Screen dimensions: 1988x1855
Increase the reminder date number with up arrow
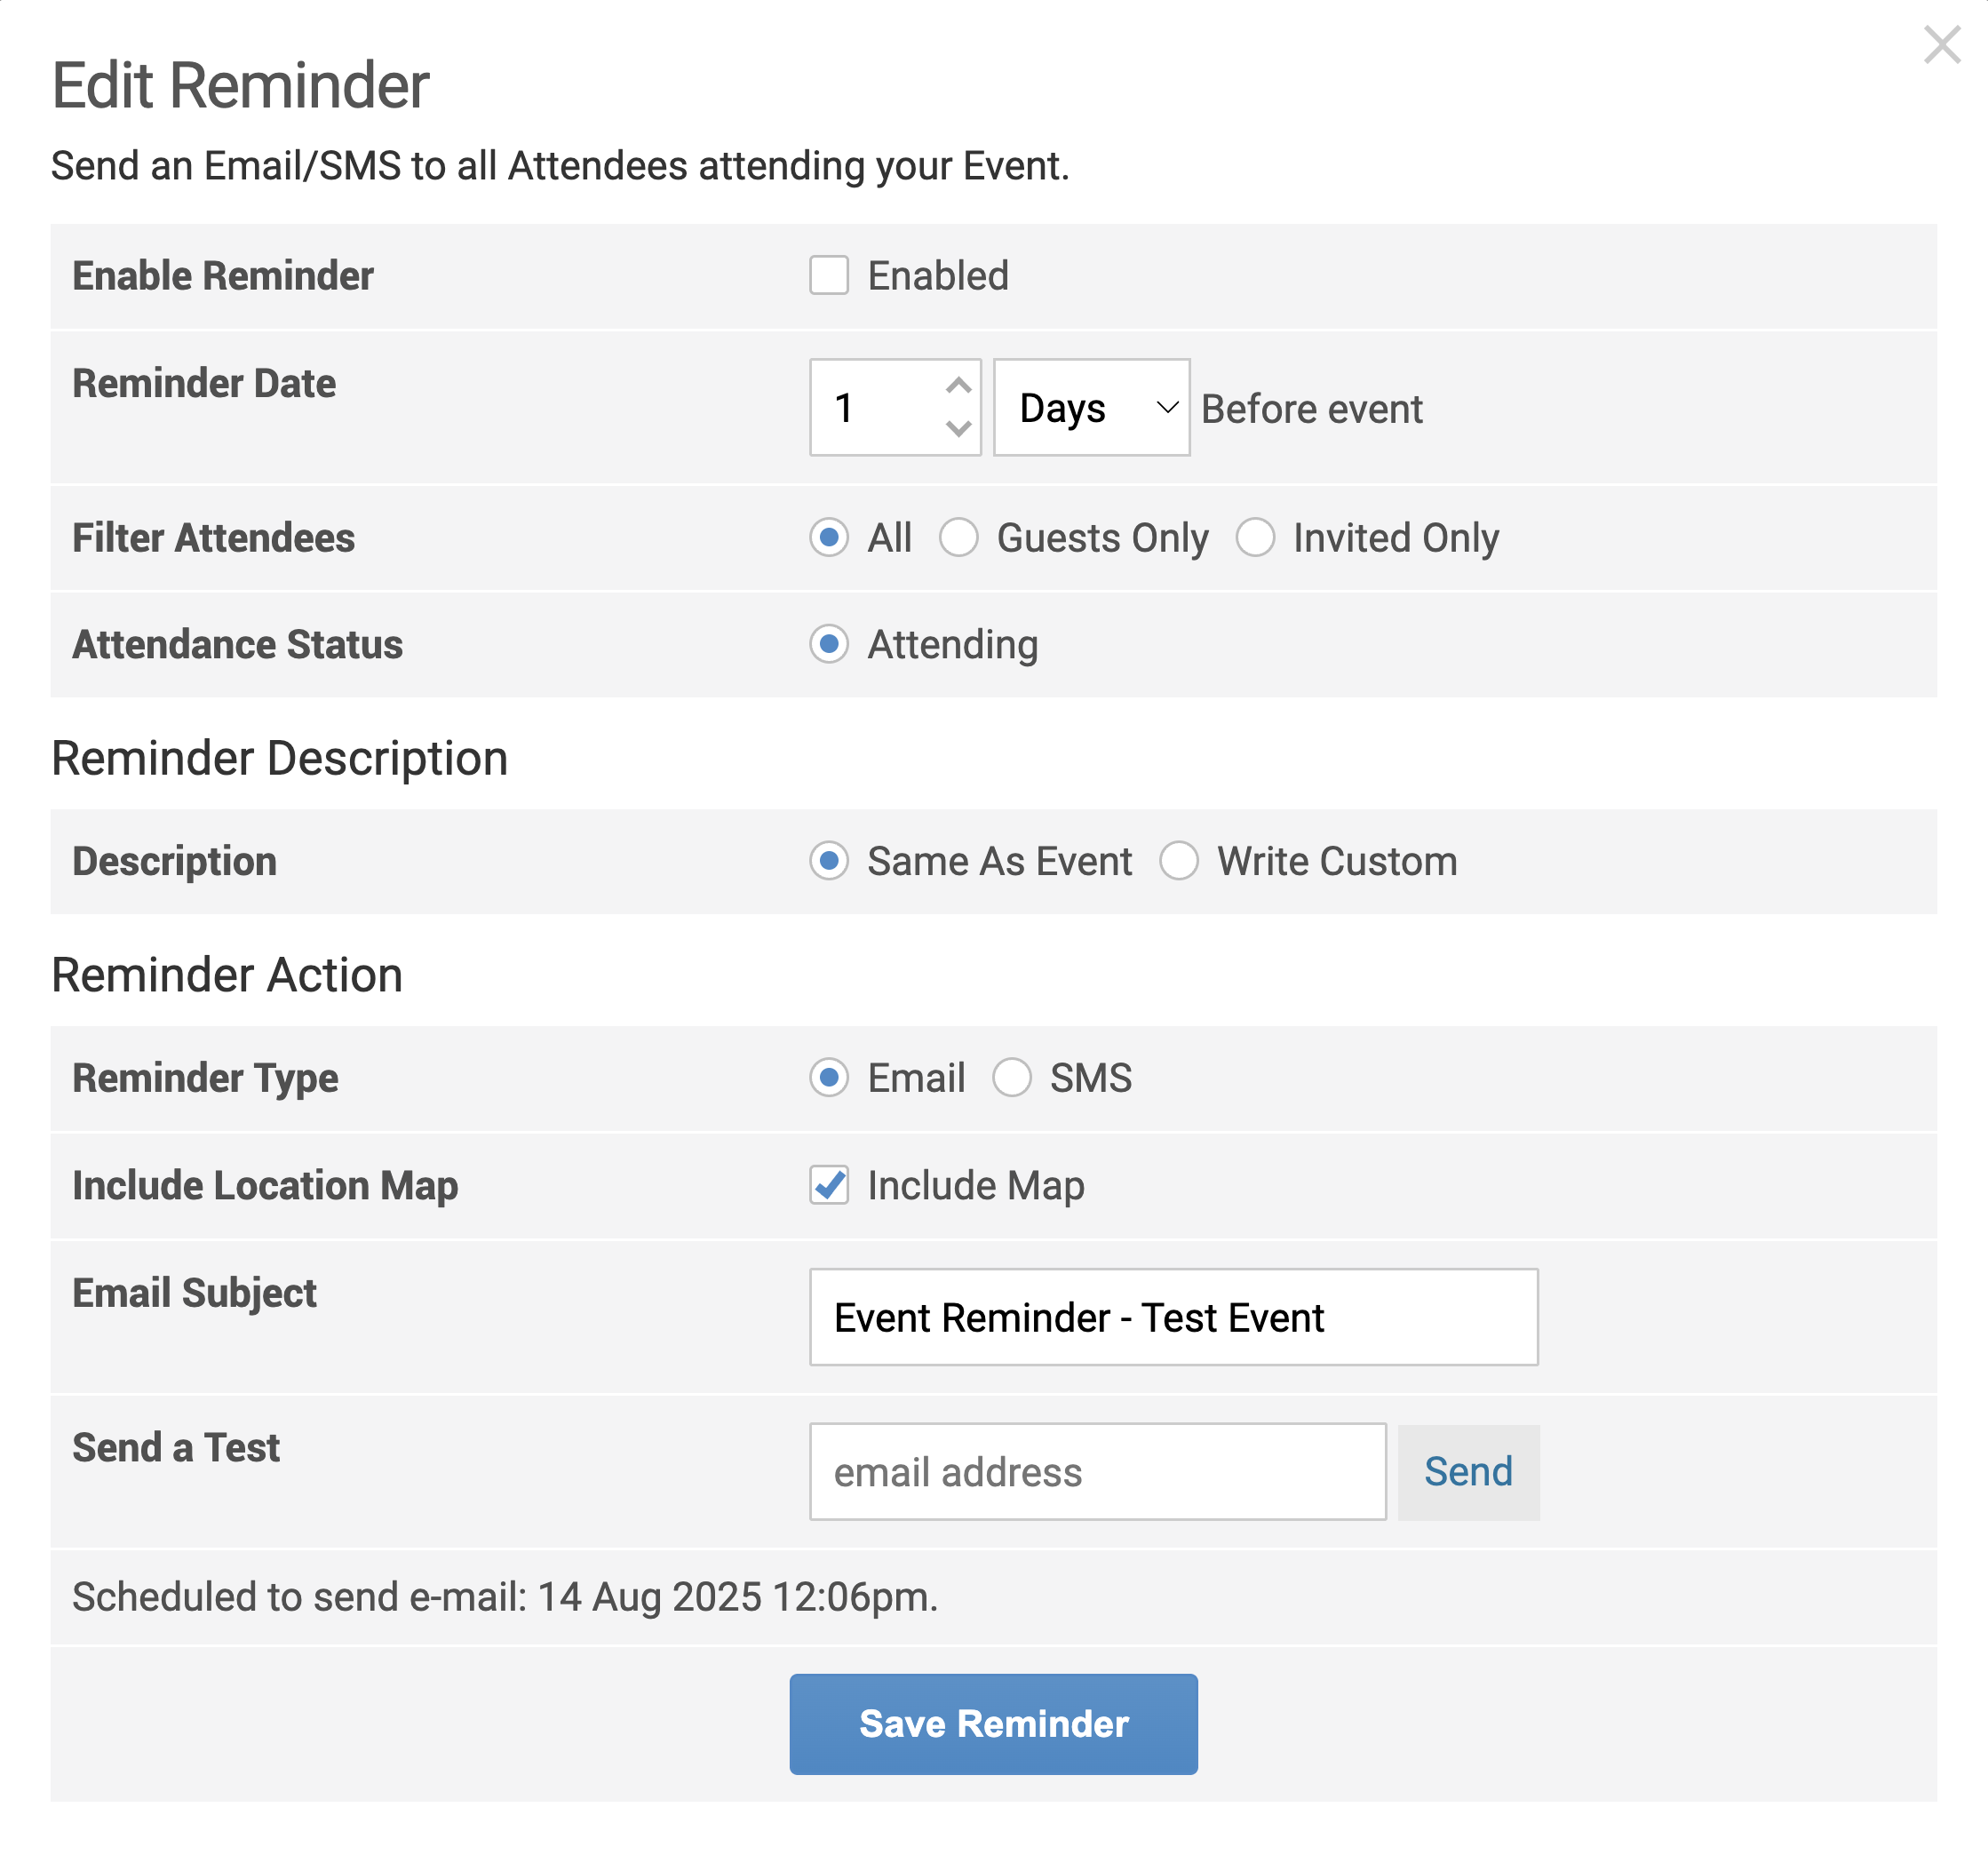(x=958, y=386)
